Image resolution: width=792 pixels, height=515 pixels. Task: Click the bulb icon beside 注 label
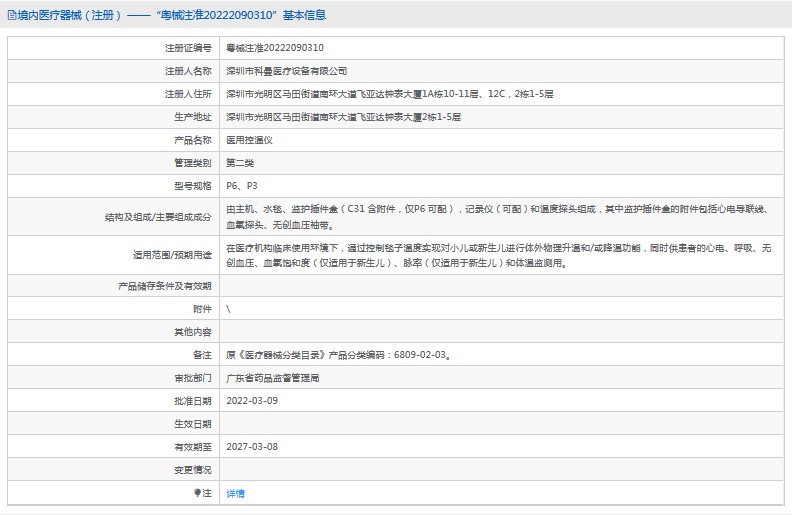click(x=197, y=493)
